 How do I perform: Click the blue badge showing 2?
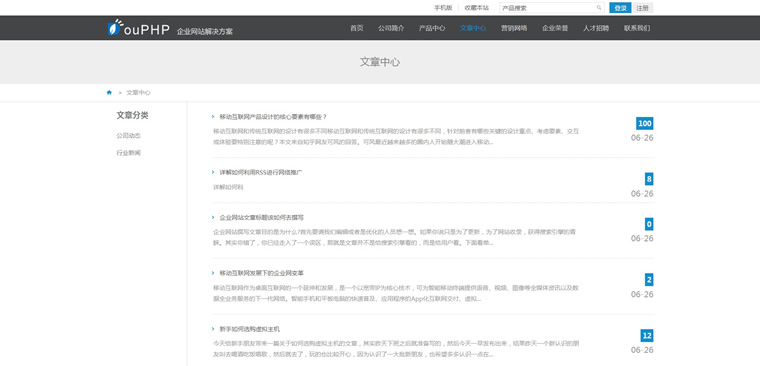tap(649, 280)
